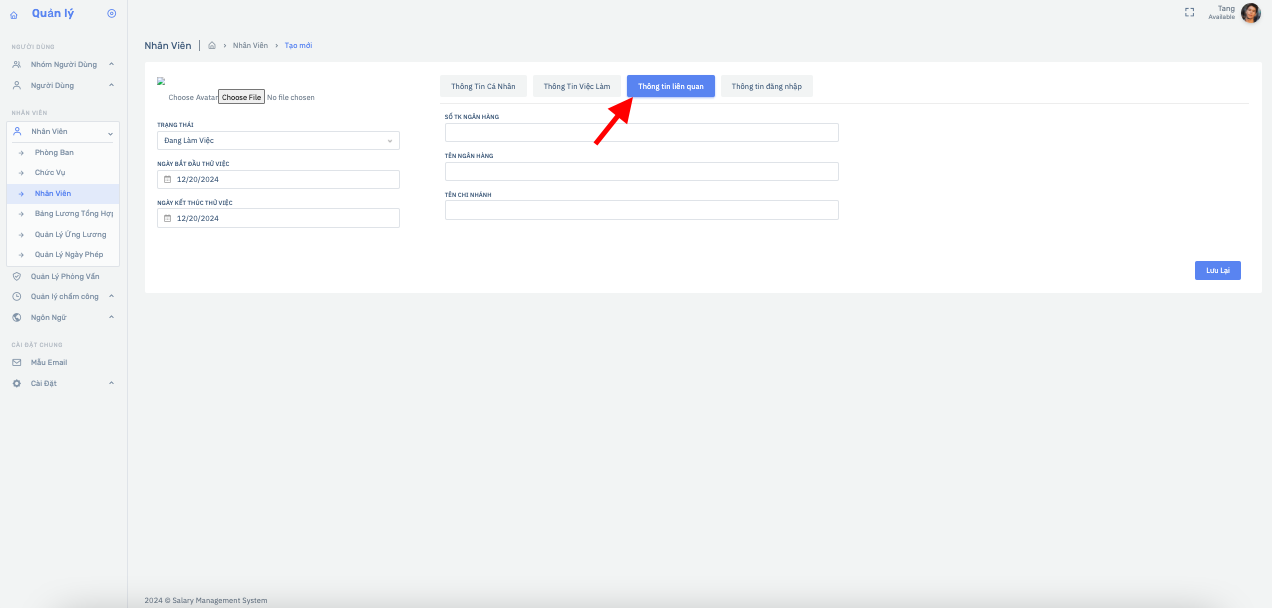Screen dimensions: 1272x608
Task: Open Quản Lý Ứng Lương page
Action: pyautogui.click(x=70, y=234)
